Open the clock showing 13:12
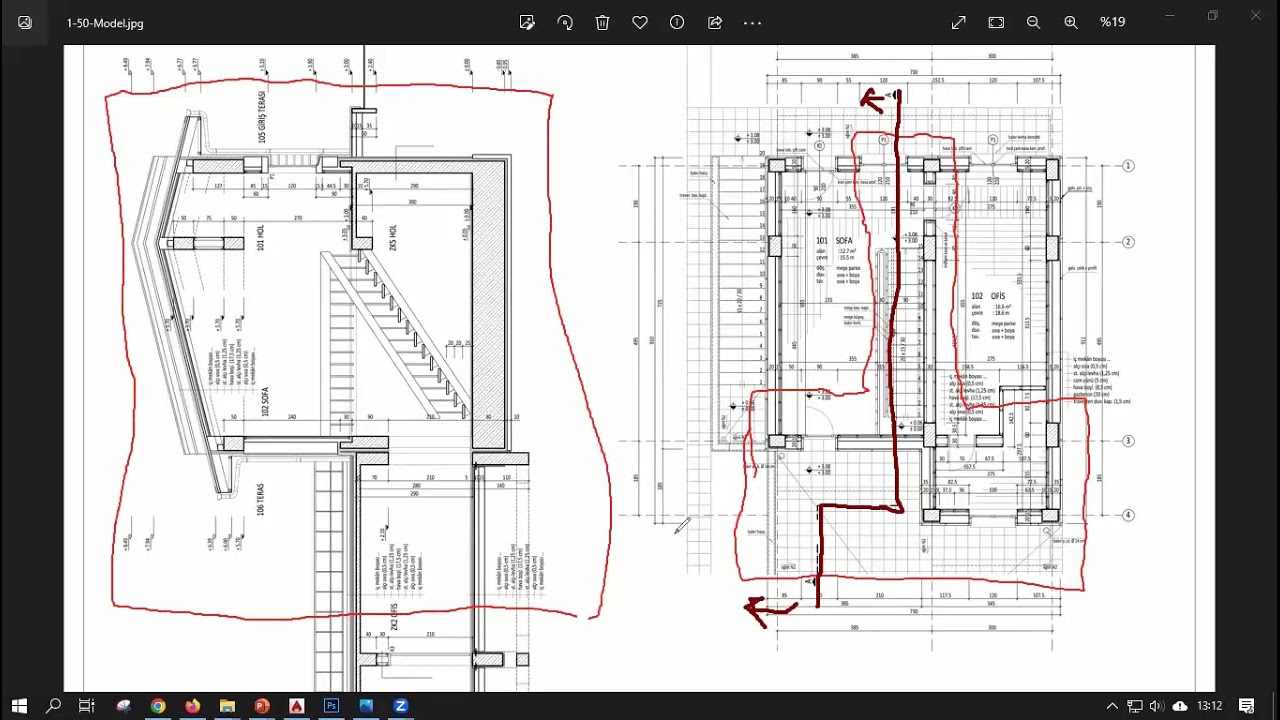The height and width of the screenshot is (720, 1280). pos(1210,706)
